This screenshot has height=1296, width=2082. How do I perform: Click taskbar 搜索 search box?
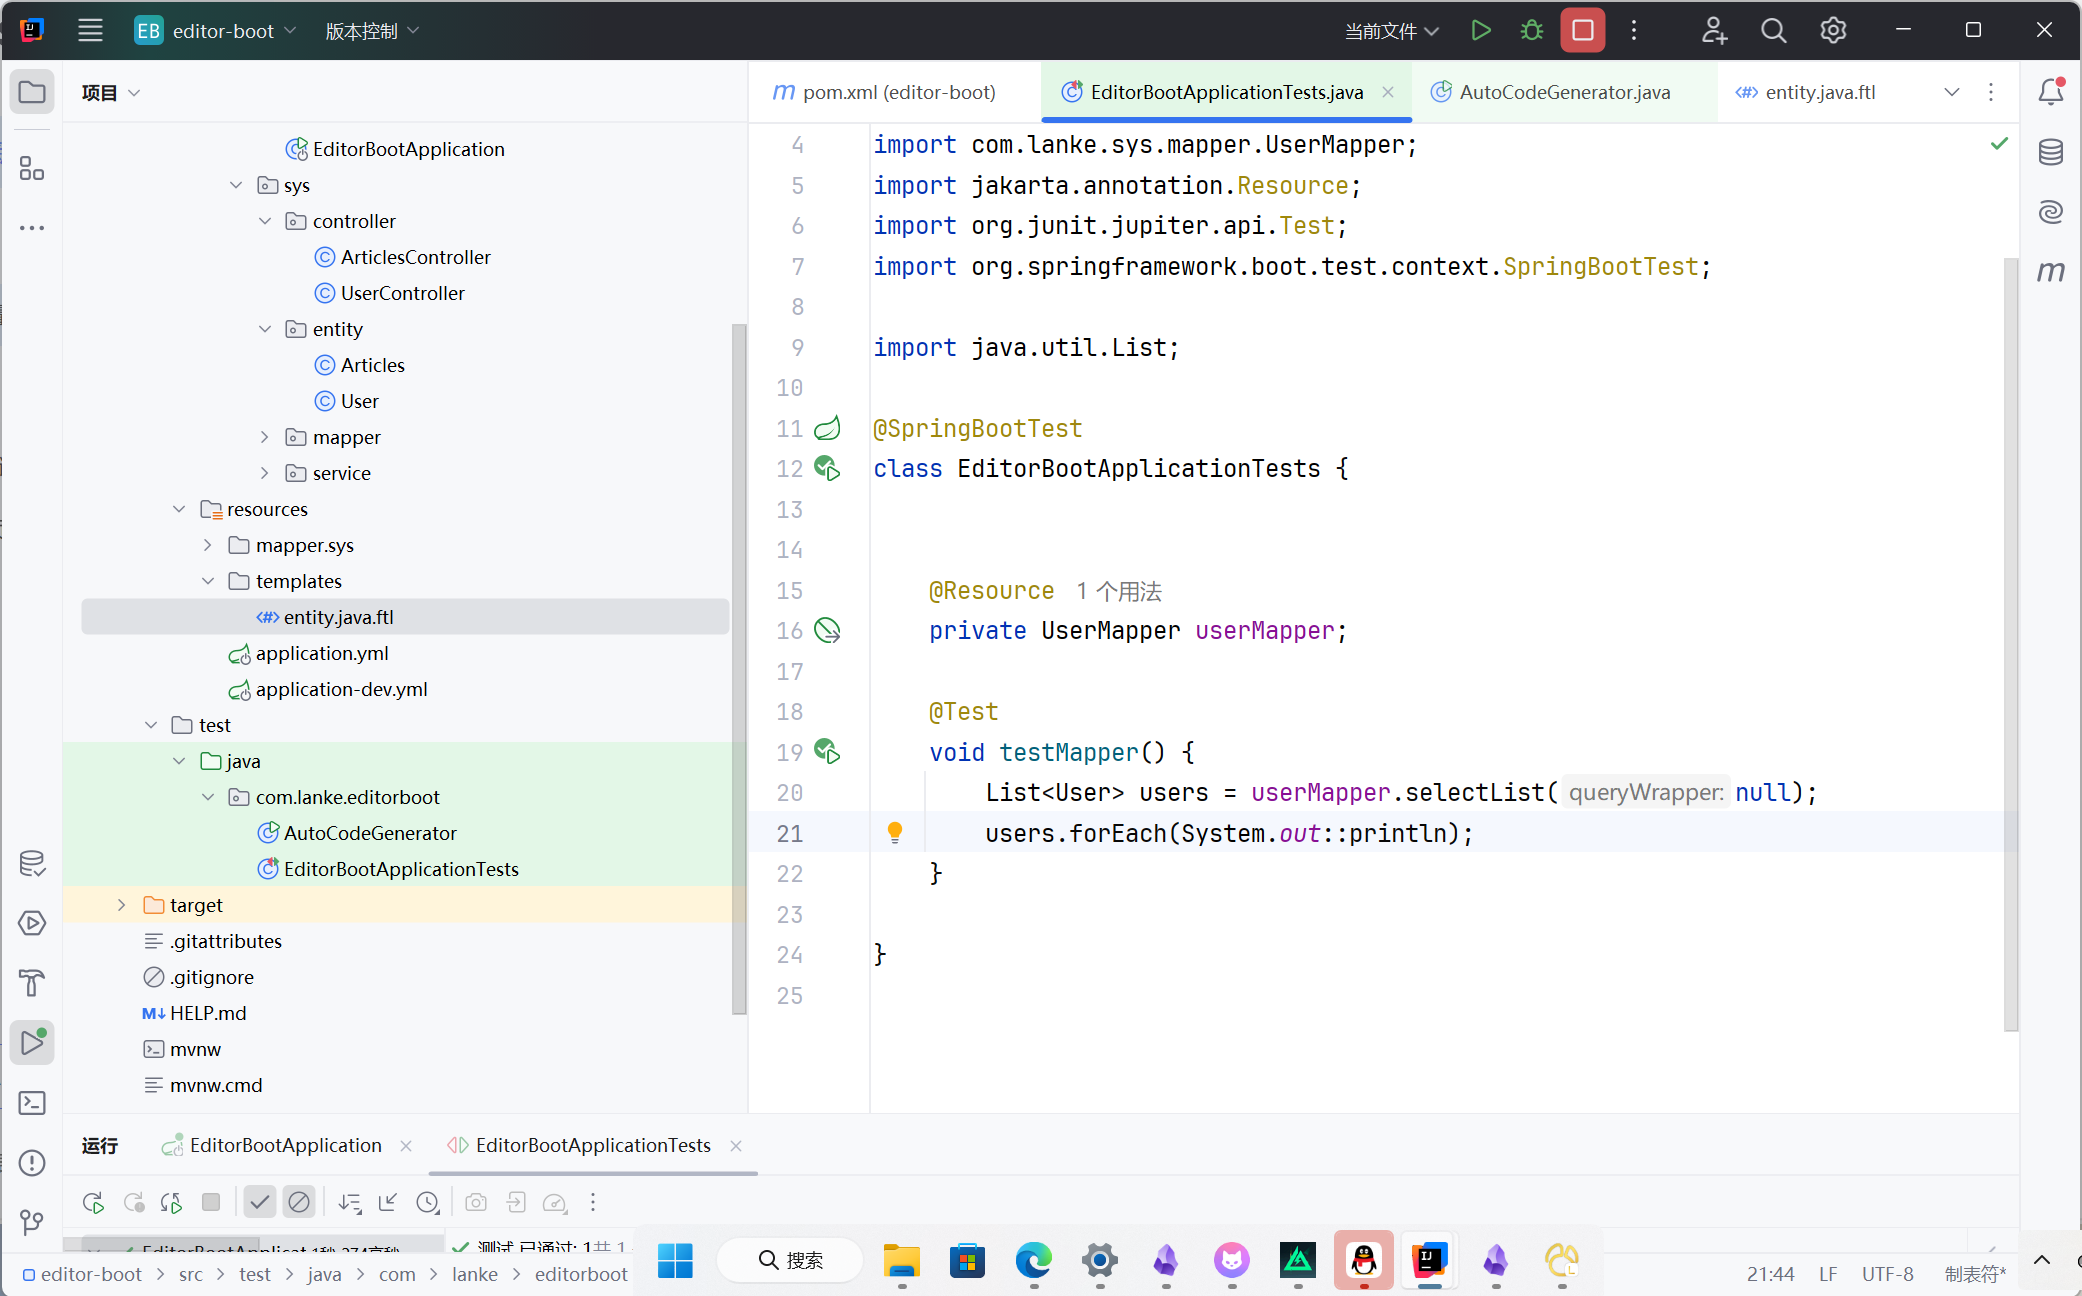pyautogui.click(x=791, y=1260)
